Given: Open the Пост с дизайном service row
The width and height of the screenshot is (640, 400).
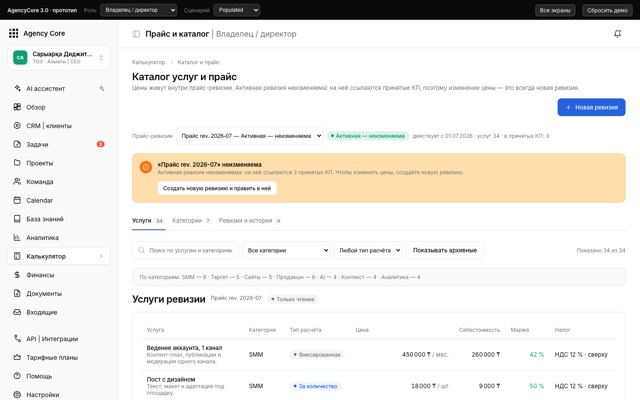Looking at the screenshot, I should [379, 386].
